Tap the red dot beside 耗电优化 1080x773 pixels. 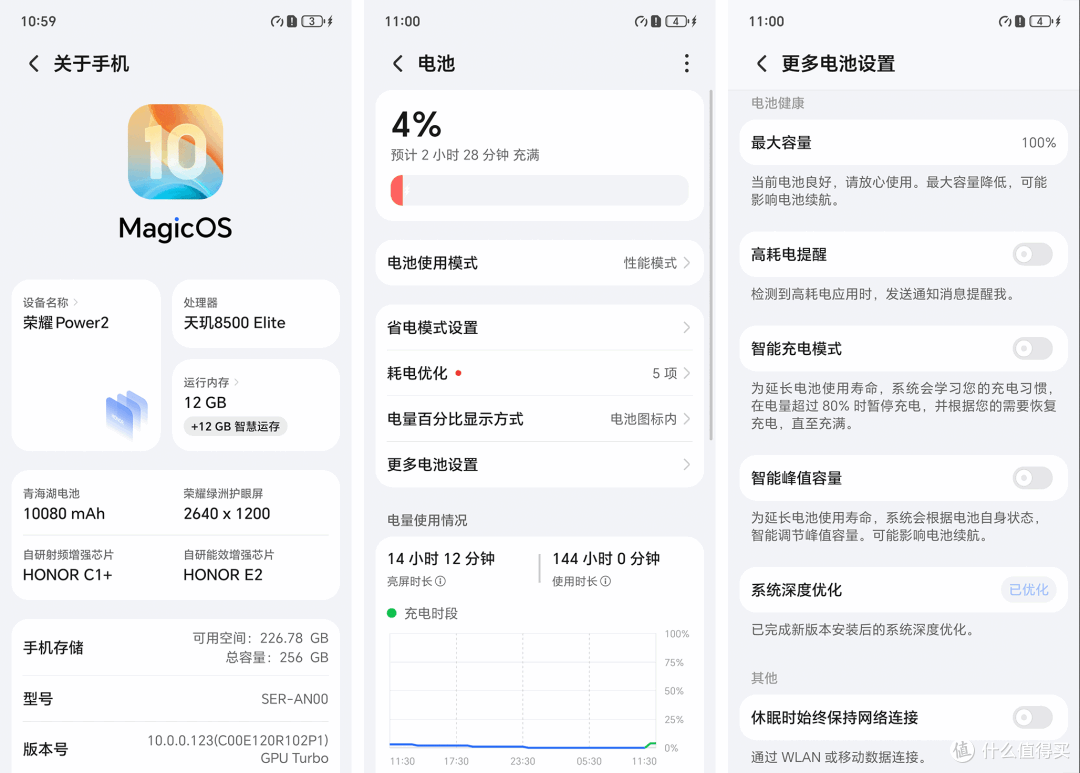point(458,373)
